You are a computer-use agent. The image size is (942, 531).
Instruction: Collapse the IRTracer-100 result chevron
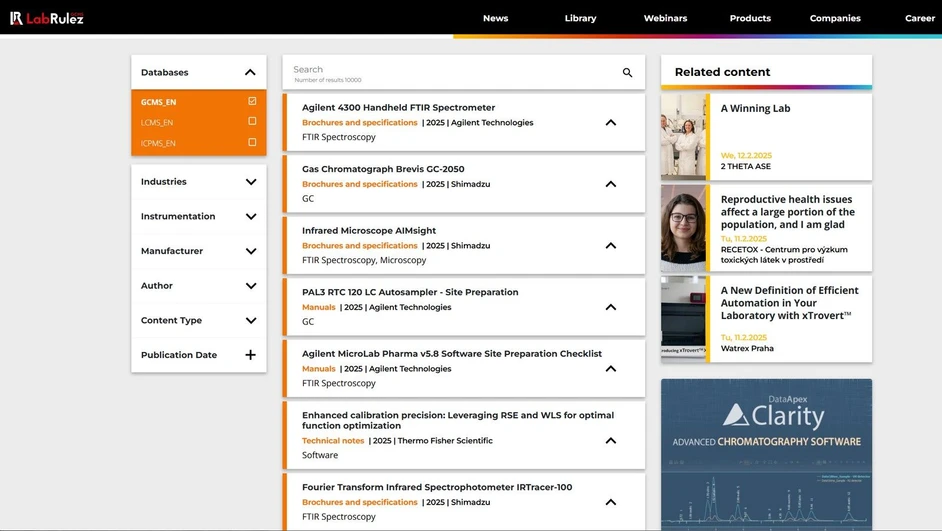coord(611,502)
